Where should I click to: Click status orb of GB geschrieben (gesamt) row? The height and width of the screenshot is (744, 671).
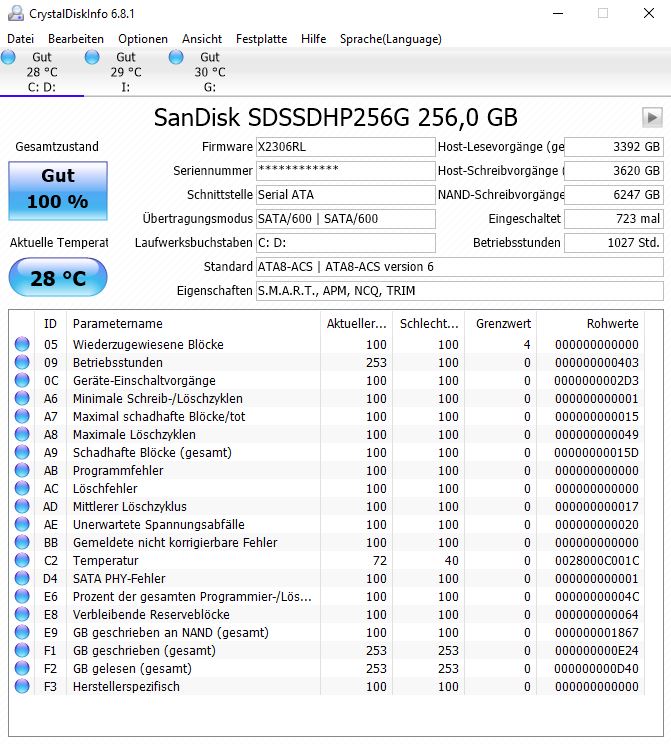click(x=22, y=651)
